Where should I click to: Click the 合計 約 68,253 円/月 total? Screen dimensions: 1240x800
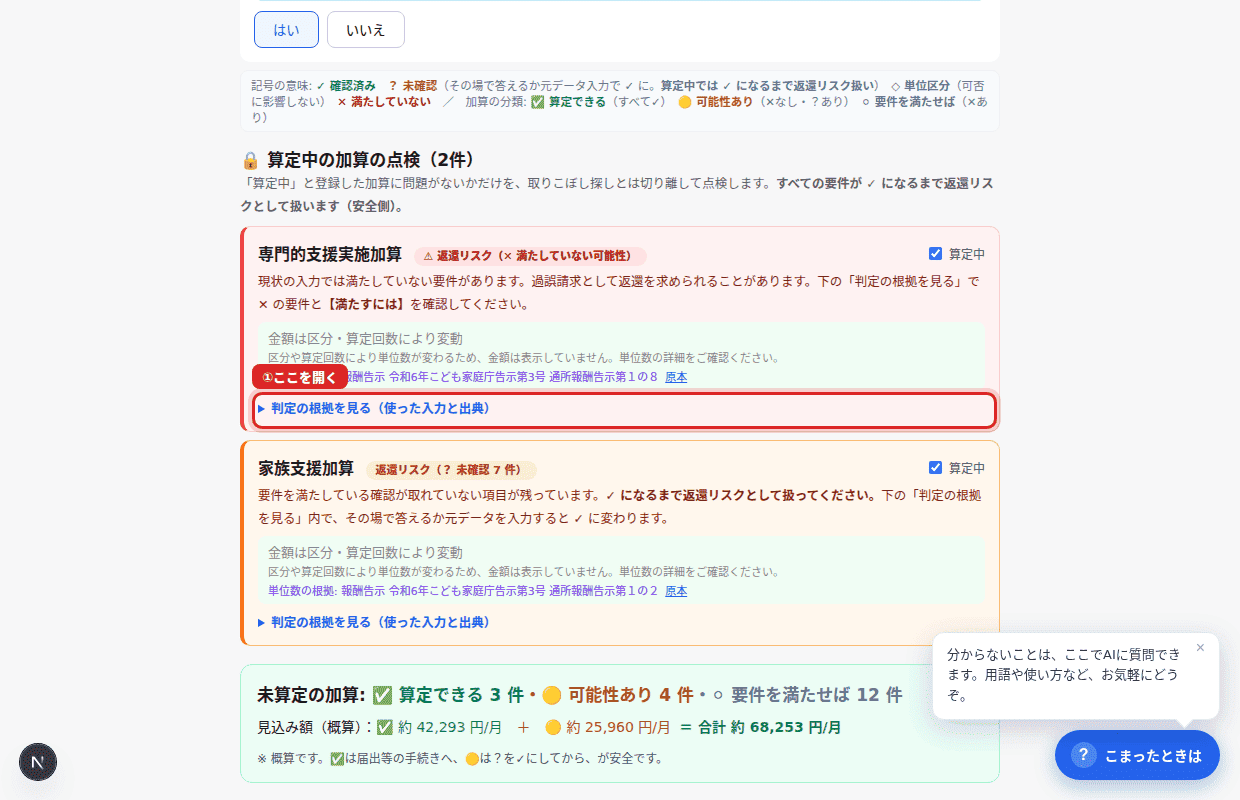[x=768, y=728]
